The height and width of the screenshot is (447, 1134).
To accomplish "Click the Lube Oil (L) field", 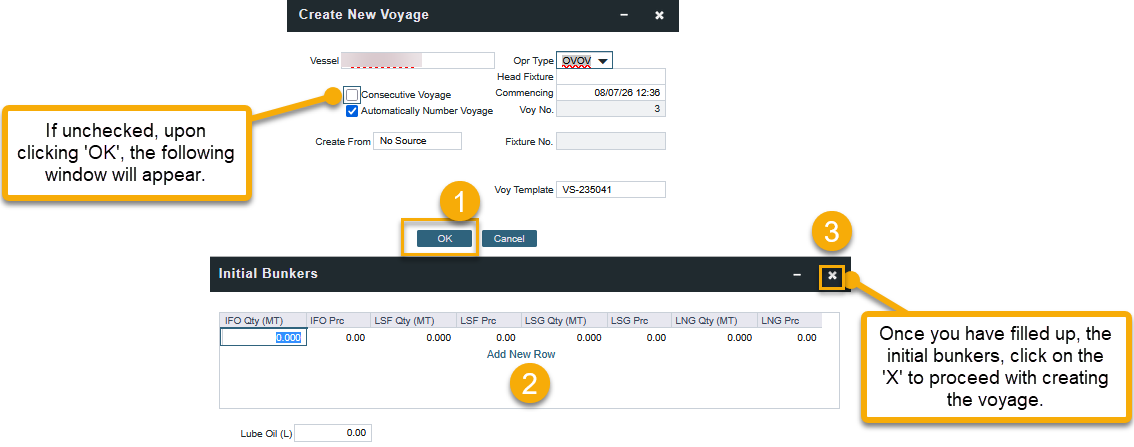I will (x=333, y=433).
